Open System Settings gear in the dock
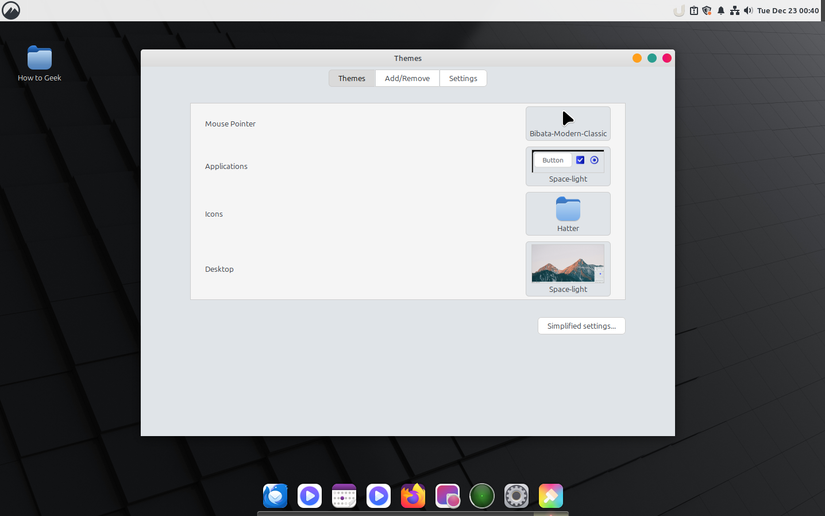The width and height of the screenshot is (825, 516). pos(516,495)
